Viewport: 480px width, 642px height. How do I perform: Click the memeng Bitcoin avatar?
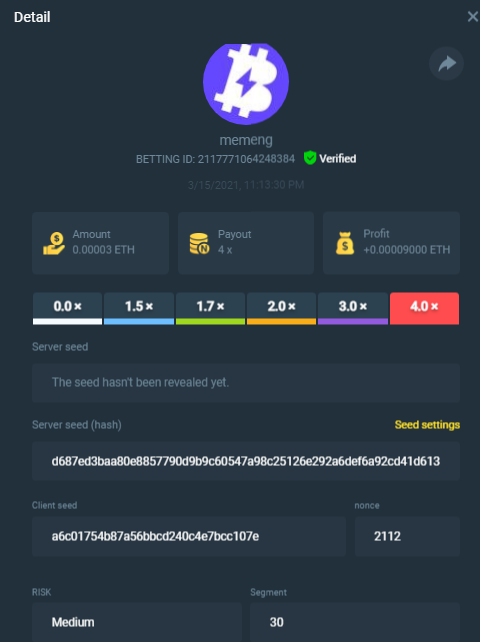pos(246,84)
